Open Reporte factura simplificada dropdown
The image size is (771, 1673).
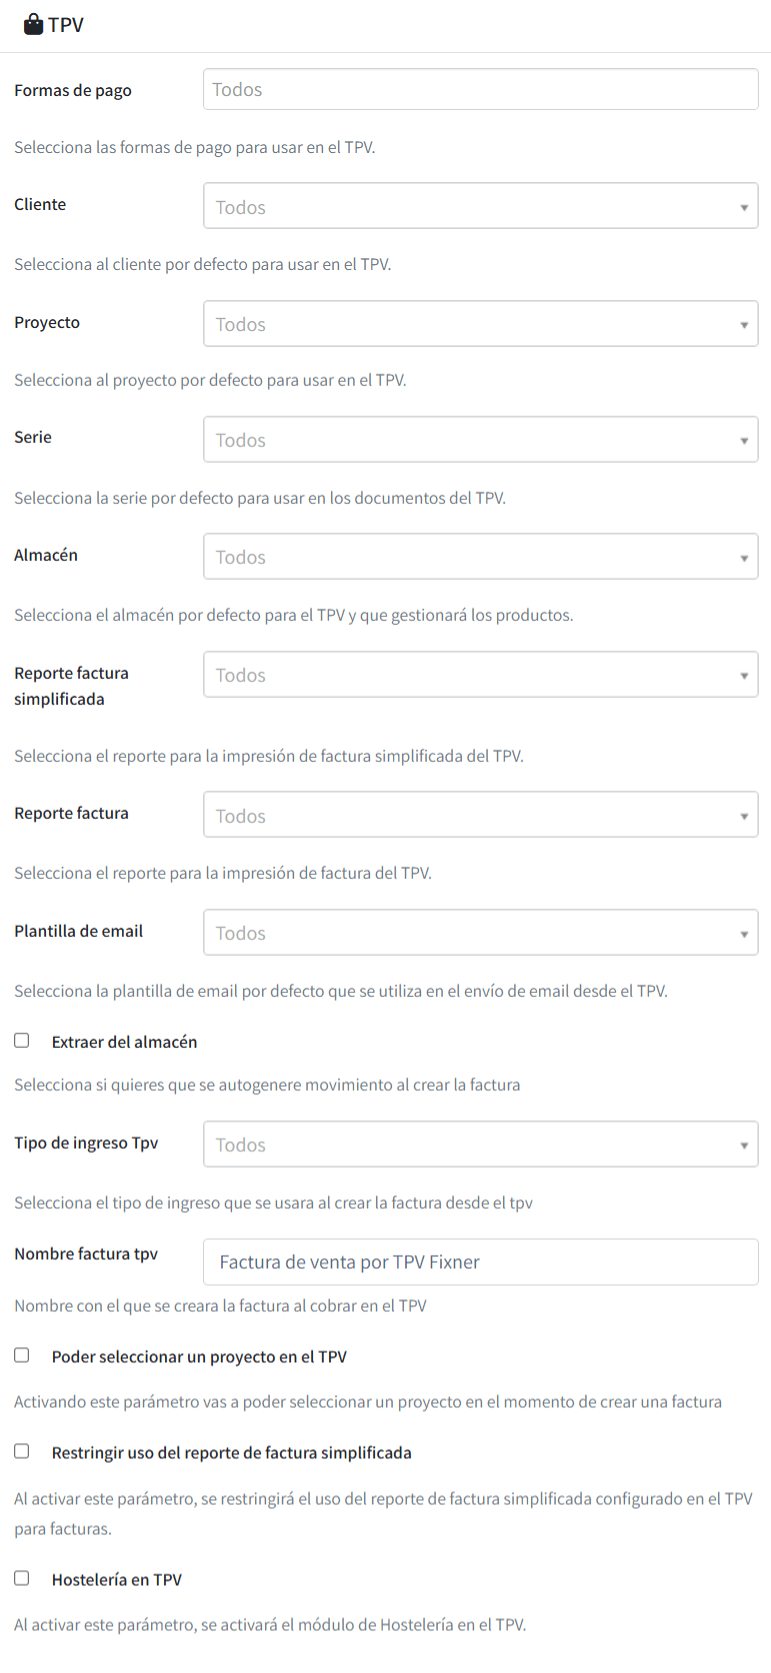pos(481,675)
